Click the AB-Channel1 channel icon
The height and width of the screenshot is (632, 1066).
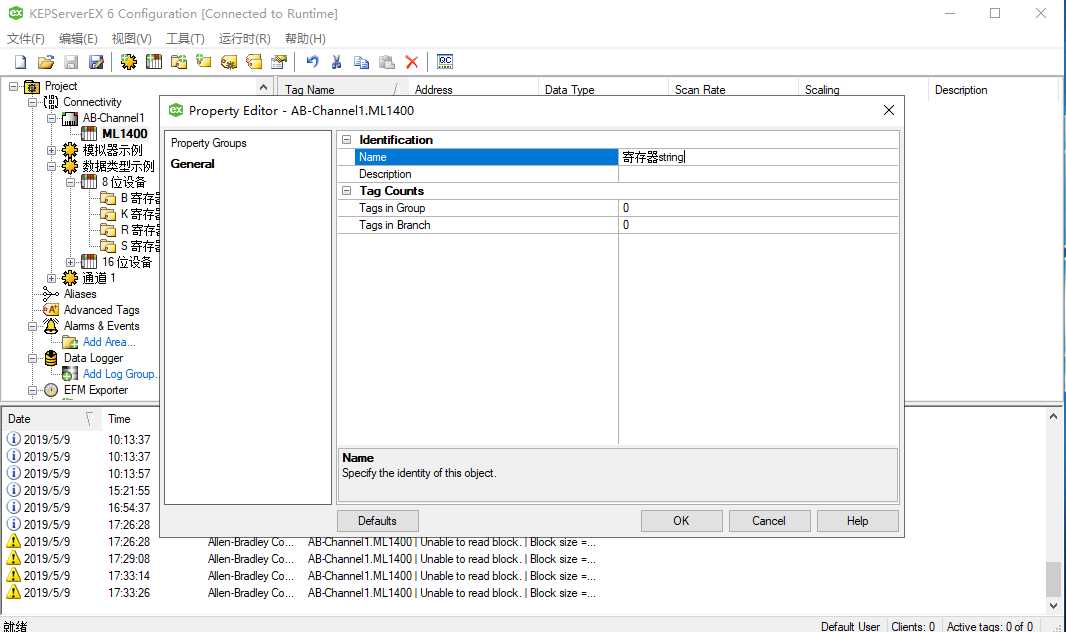coord(70,118)
